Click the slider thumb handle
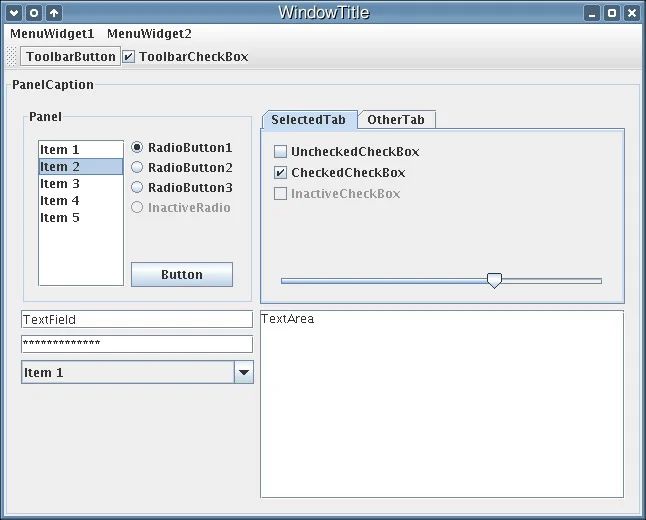The width and height of the screenshot is (646, 520). pyautogui.click(x=494, y=280)
